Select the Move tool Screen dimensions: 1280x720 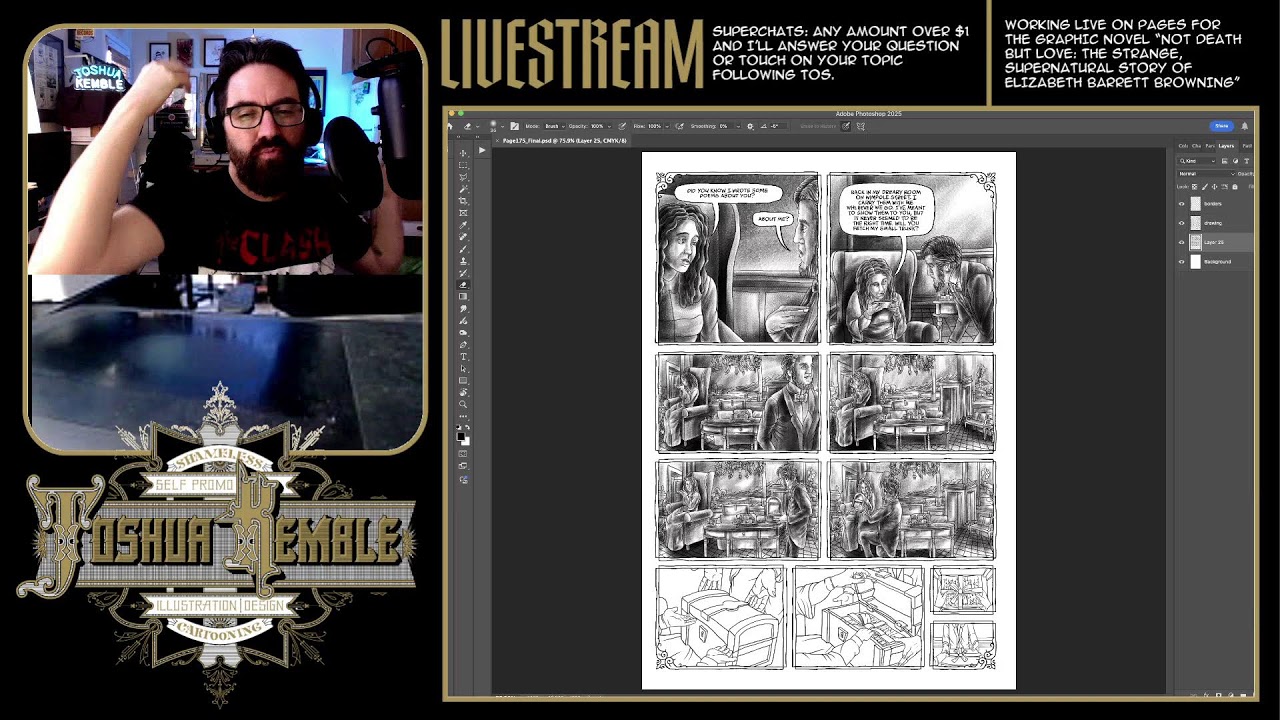(463, 152)
